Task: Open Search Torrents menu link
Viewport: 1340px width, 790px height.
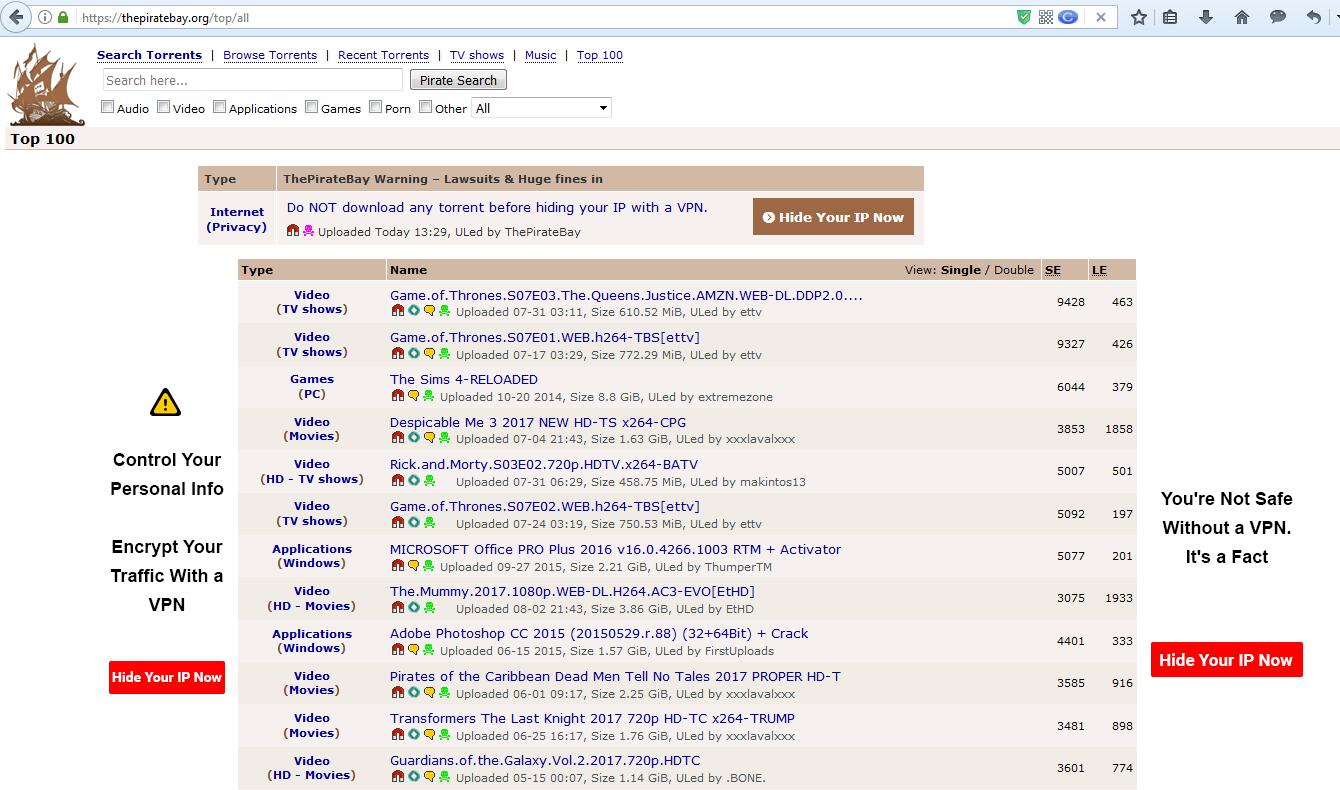Action: pos(149,55)
